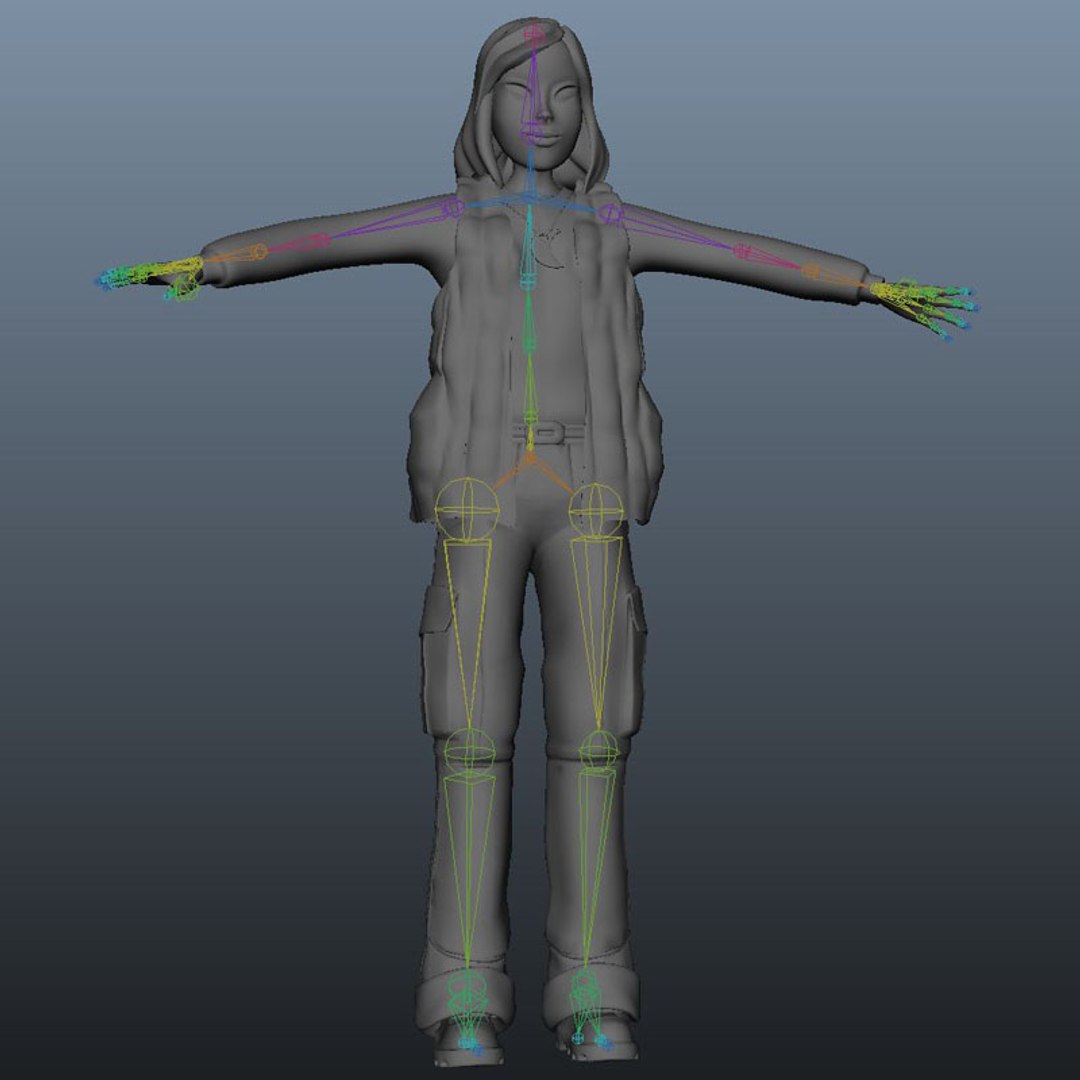The width and height of the screenshot is (1080, 1080).
Task: Select the yellow wrist joint on screen-left hand
Action: 195,264
